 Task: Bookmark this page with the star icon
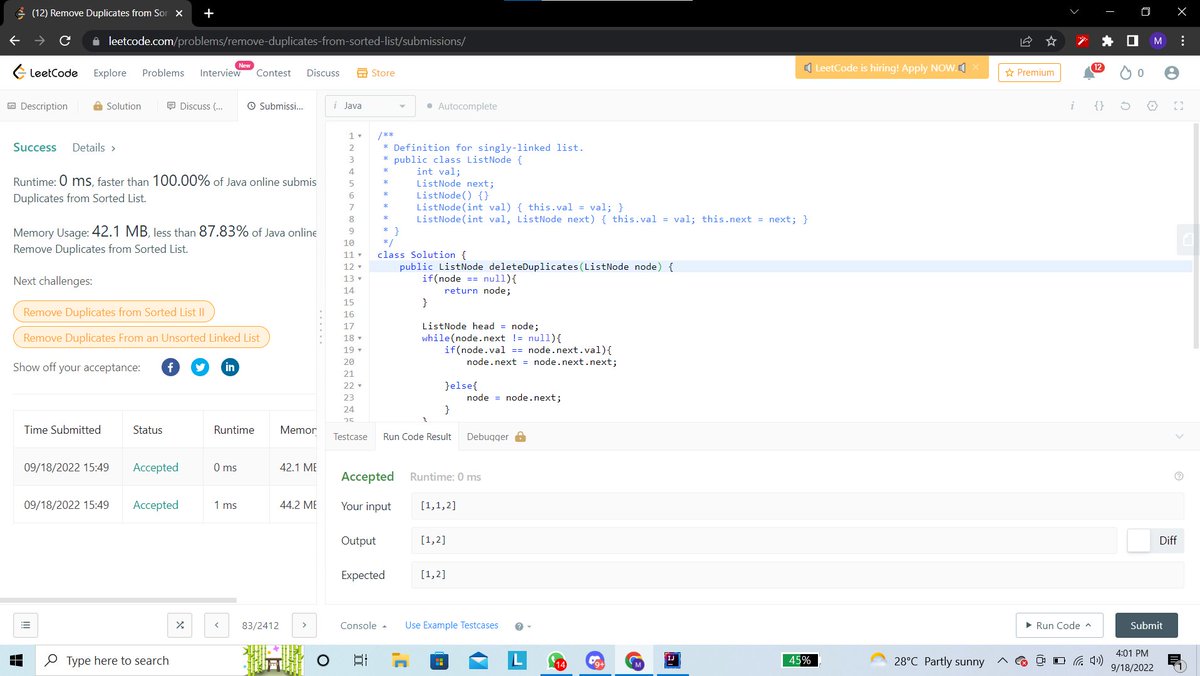pyautogui.click(x=1051, y=41)
